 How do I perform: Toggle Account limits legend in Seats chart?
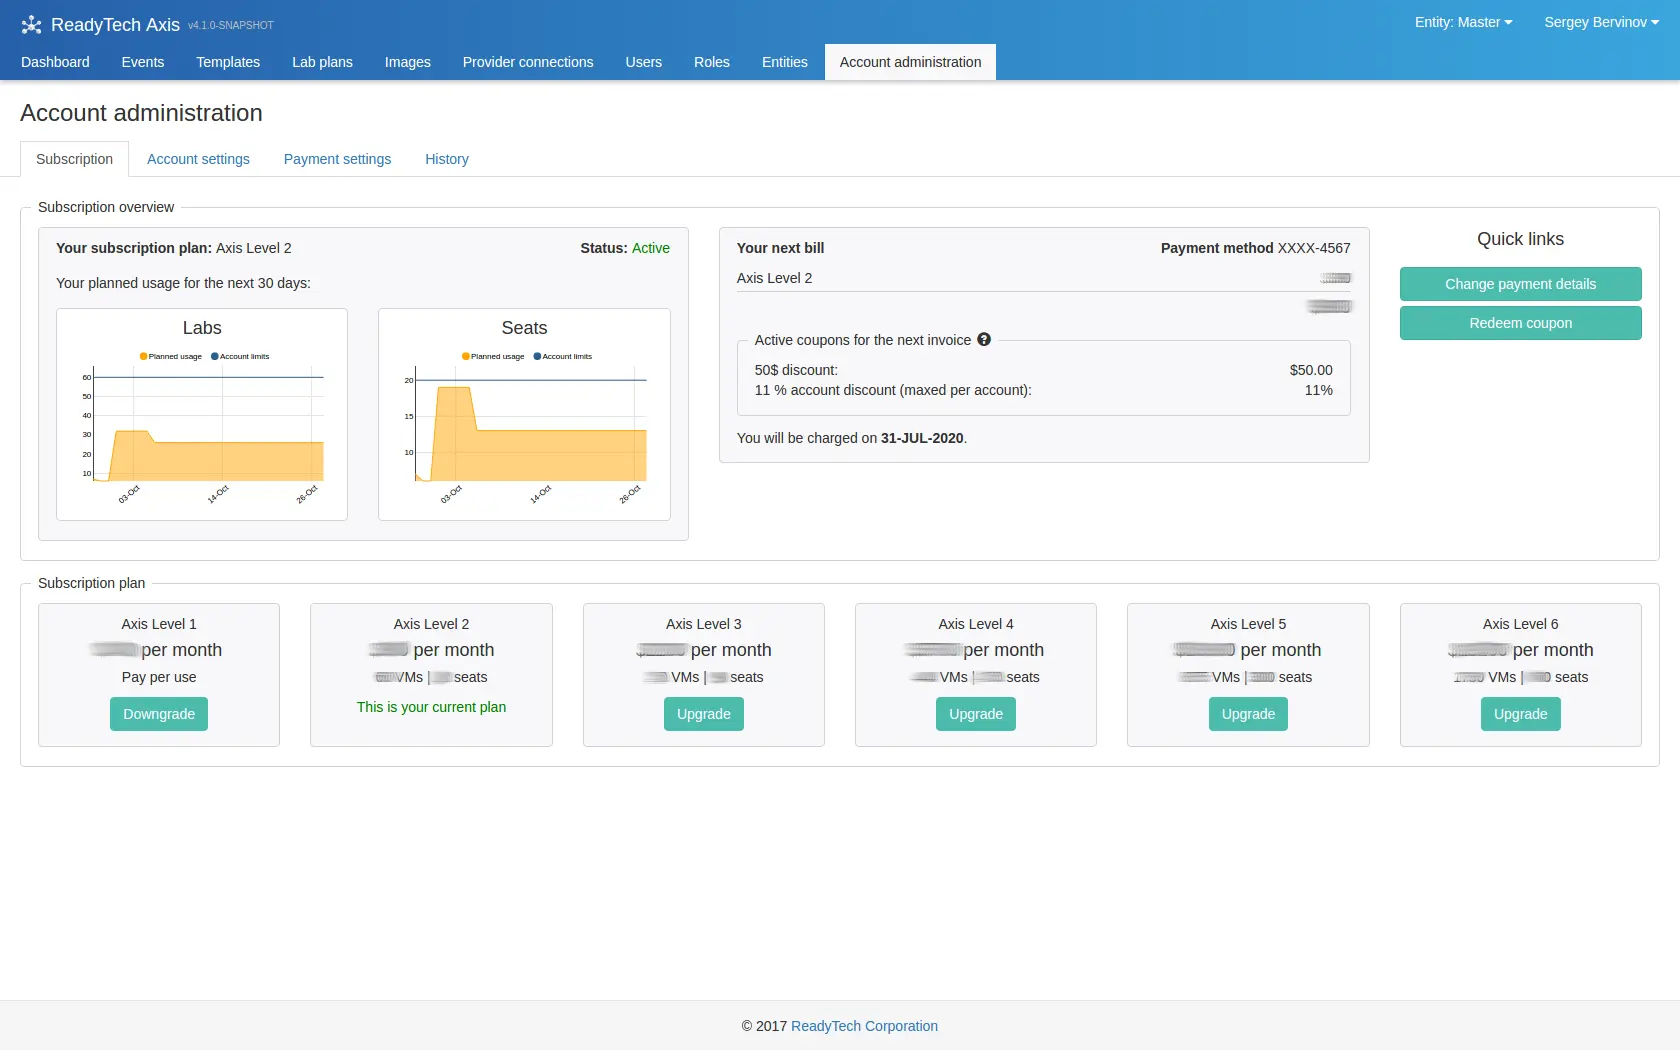(x=563, y=356)
